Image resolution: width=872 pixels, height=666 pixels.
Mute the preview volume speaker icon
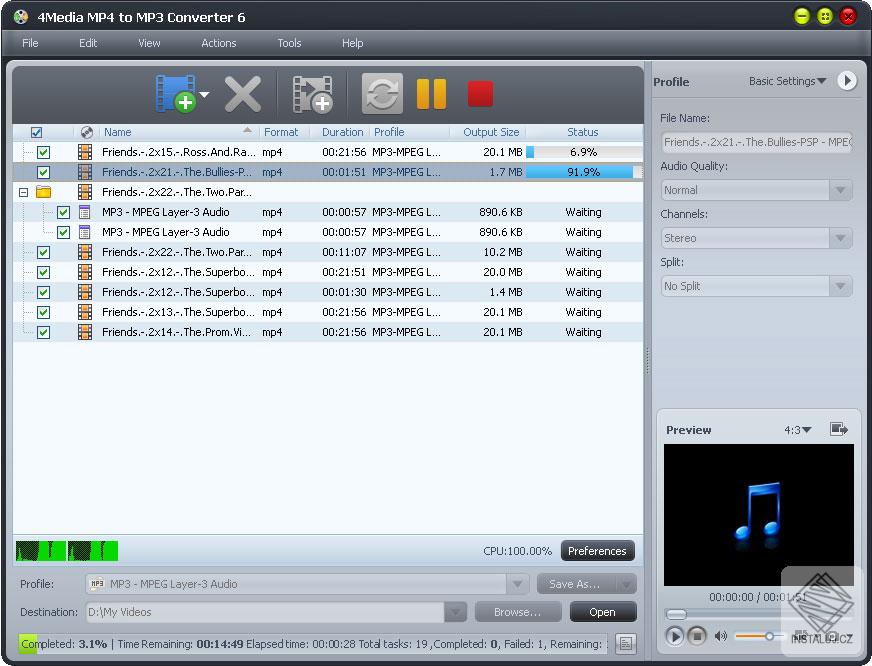(x=721, y=635)
